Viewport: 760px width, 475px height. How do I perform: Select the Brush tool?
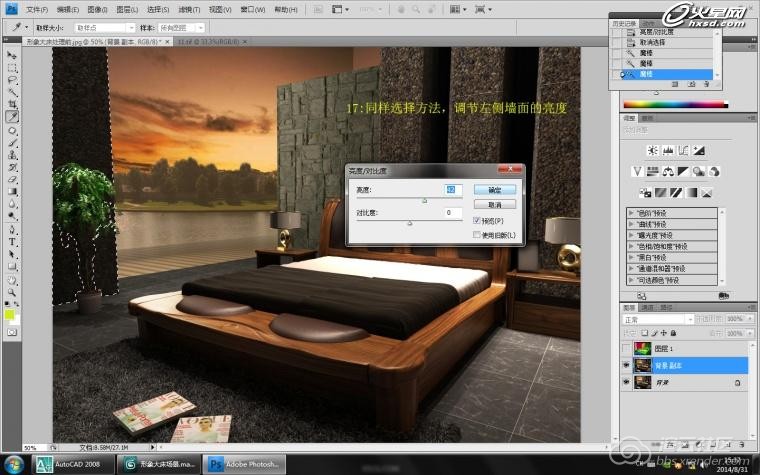point(12,142)
